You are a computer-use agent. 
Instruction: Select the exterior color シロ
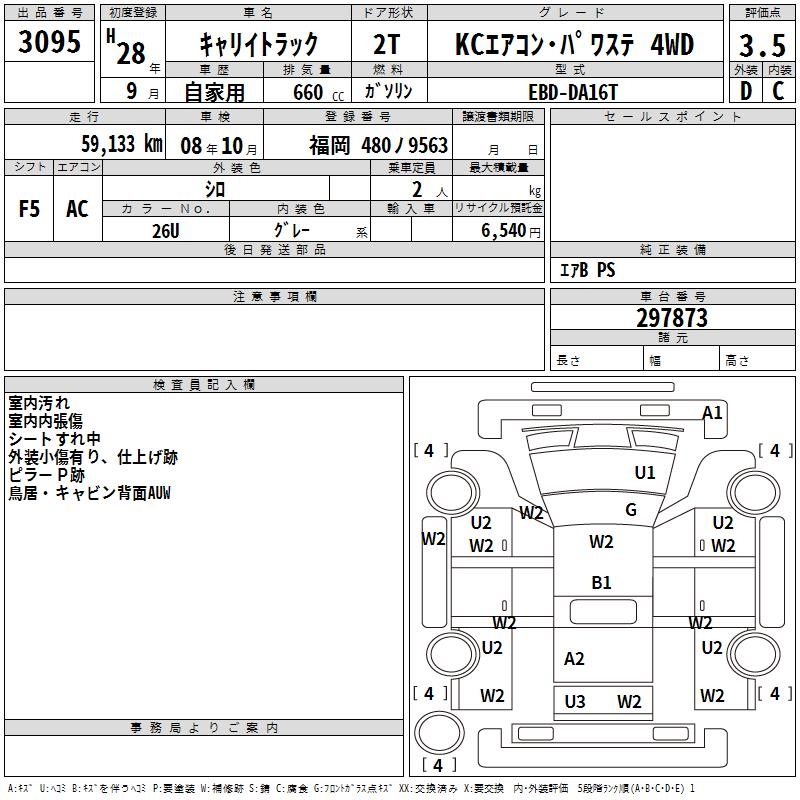[215, 189]
